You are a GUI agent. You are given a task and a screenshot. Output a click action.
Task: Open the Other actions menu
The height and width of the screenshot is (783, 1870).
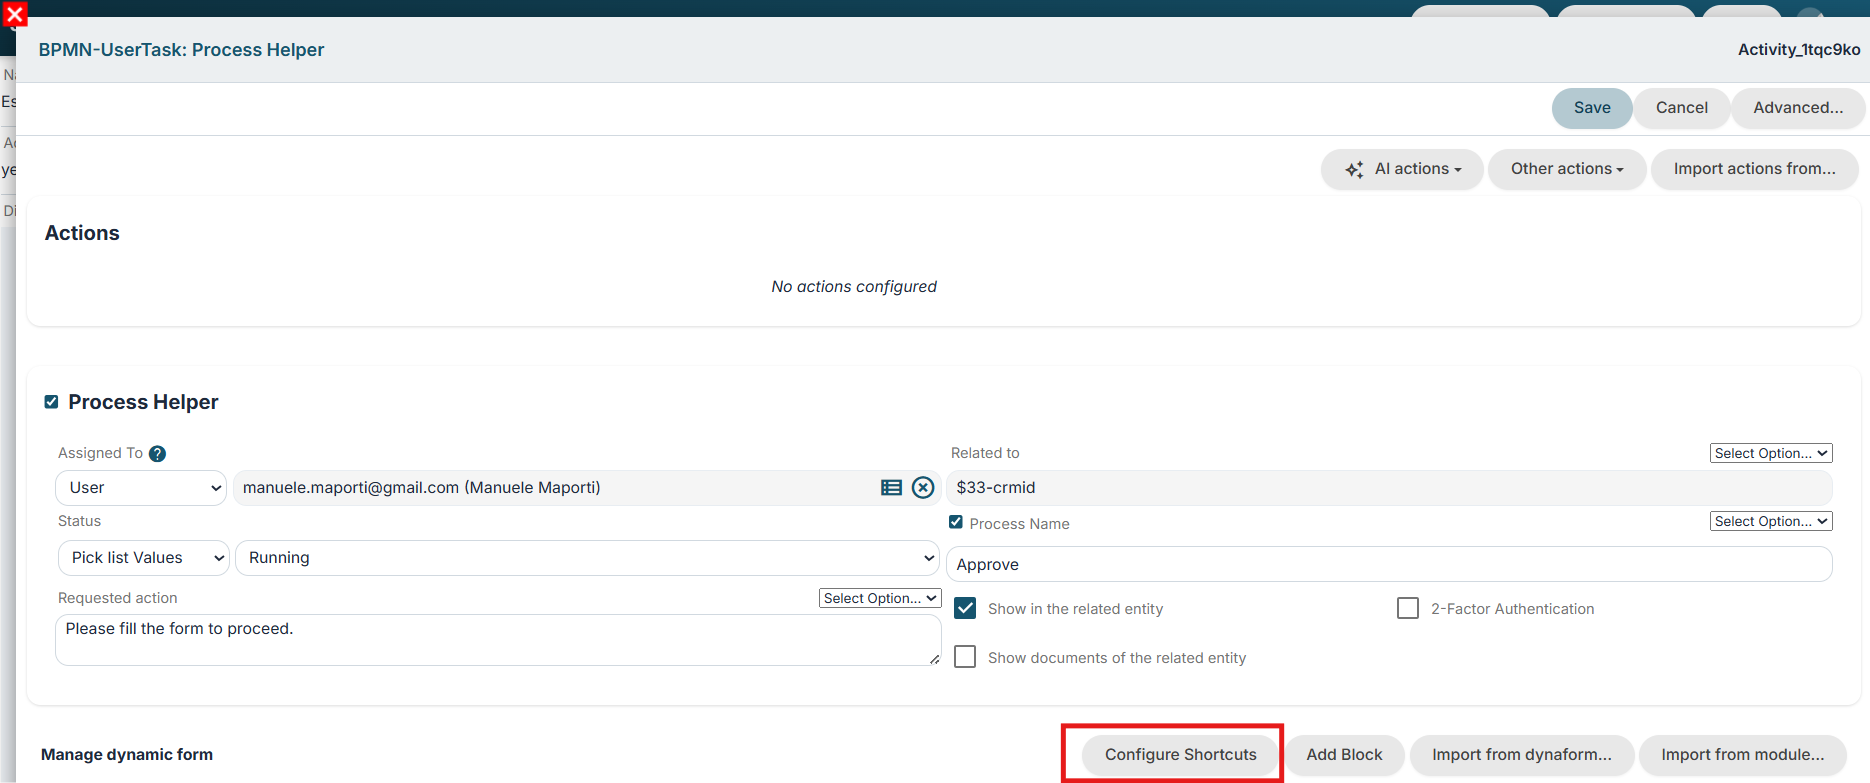pos(1567,169)
